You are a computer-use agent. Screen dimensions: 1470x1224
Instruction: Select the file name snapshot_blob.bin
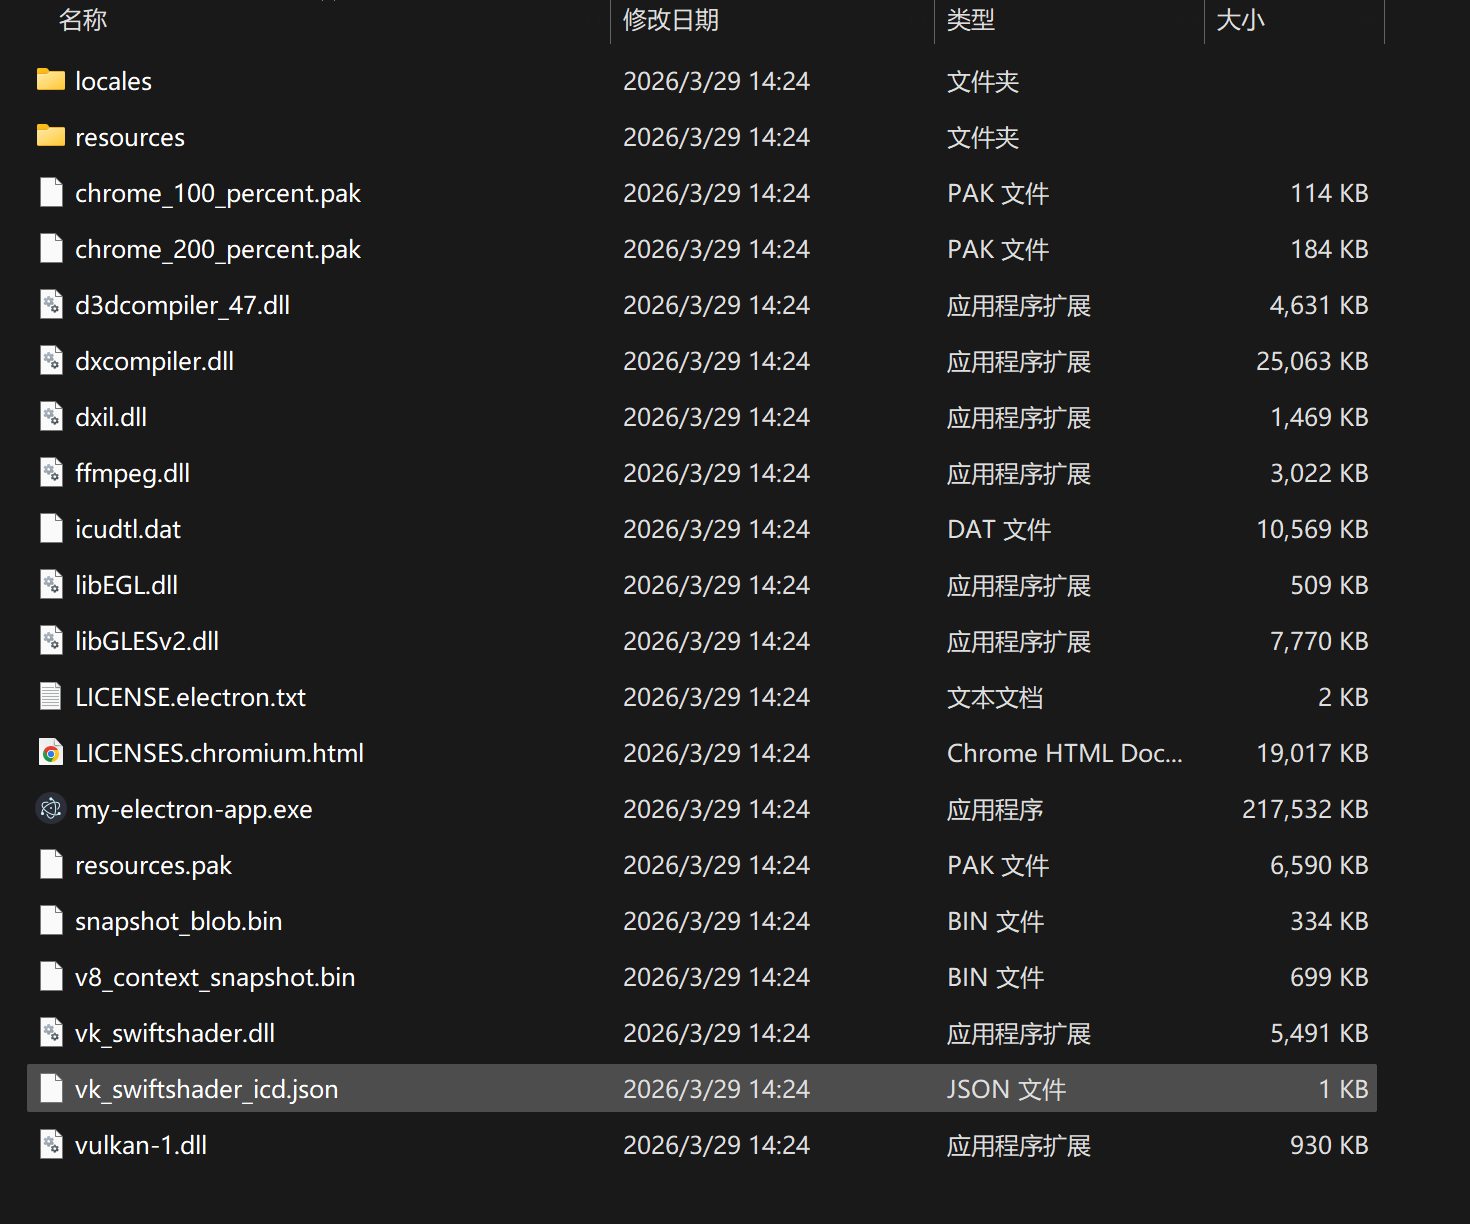(179, 921)
